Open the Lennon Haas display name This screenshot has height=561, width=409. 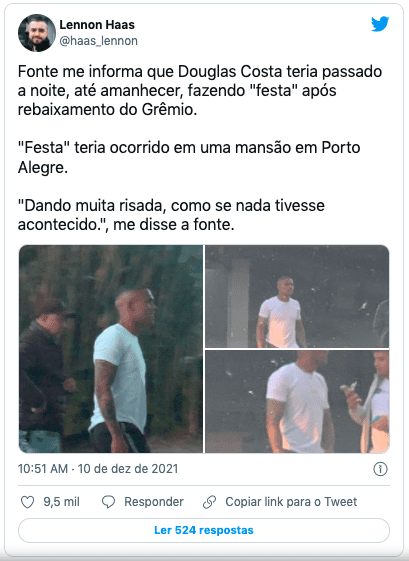97,25
